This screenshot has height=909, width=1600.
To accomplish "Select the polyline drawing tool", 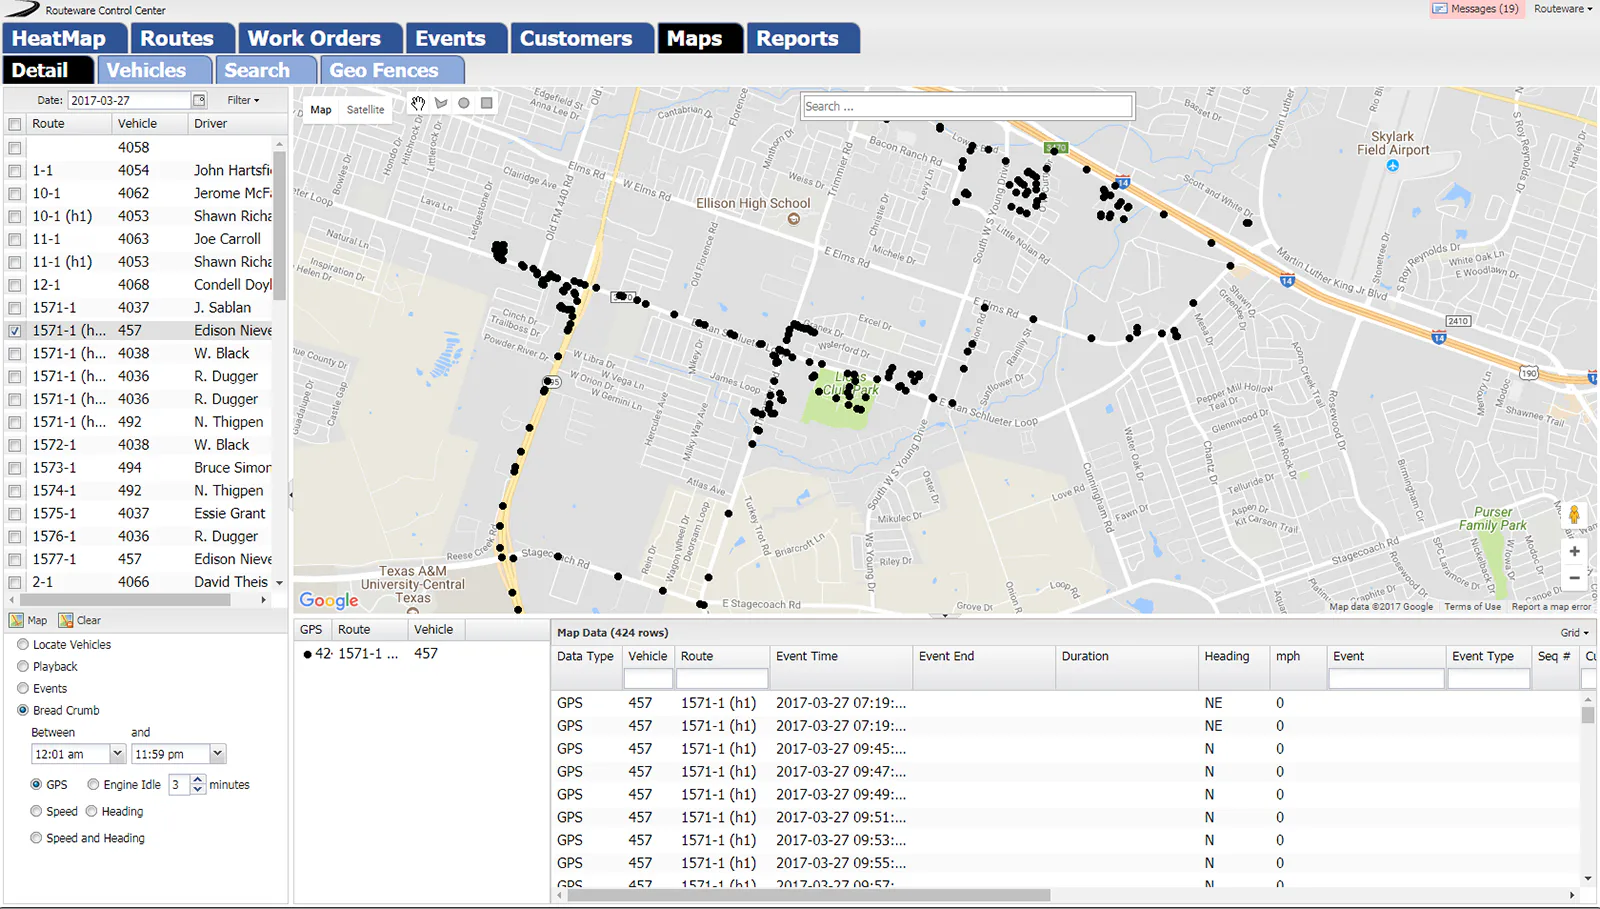I will pos(441,103).
